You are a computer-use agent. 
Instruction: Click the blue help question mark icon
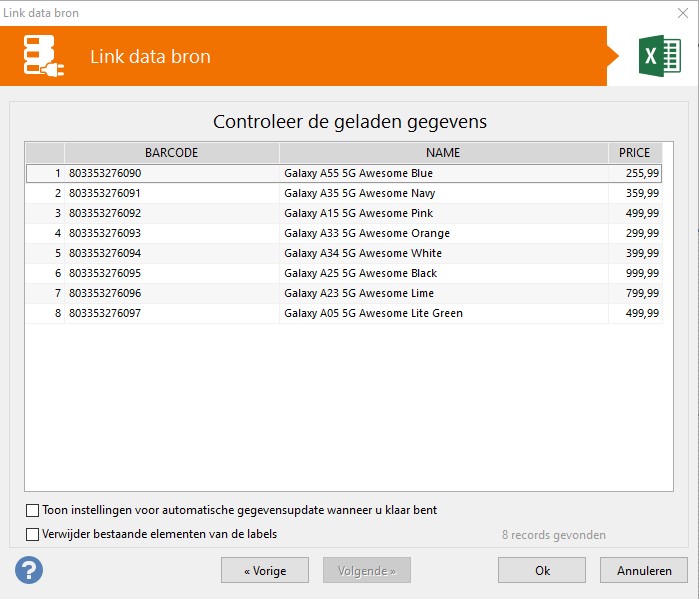(29, 570)
